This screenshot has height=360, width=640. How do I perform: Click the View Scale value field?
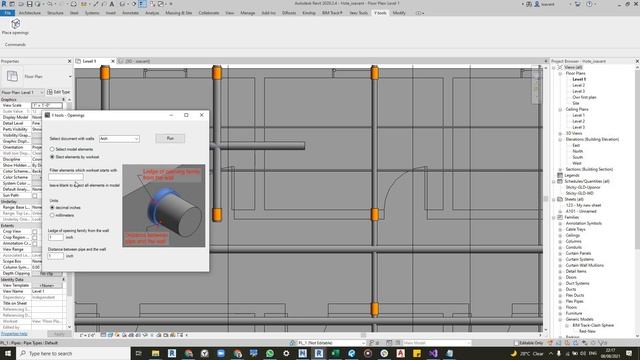tap(47, 105)
